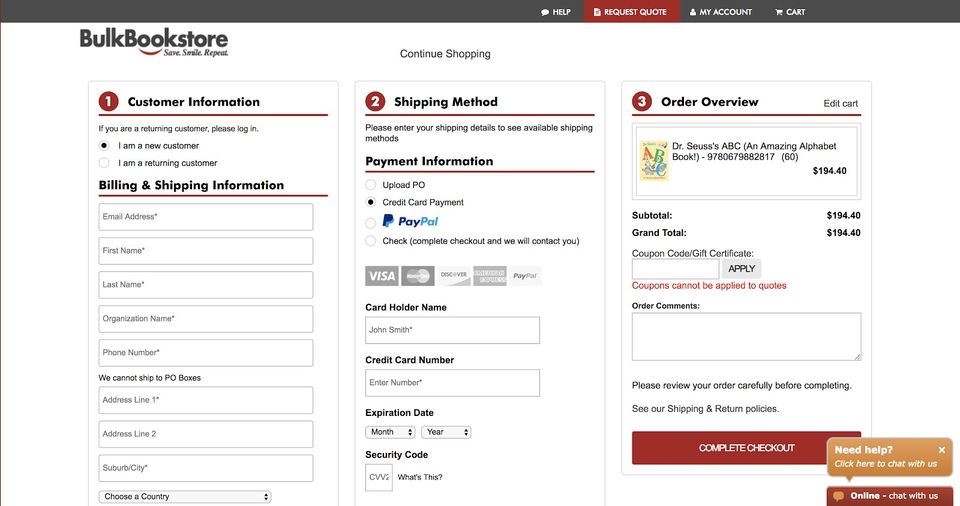
Task: Click the Email Address input field
Action: coord(205,217)
